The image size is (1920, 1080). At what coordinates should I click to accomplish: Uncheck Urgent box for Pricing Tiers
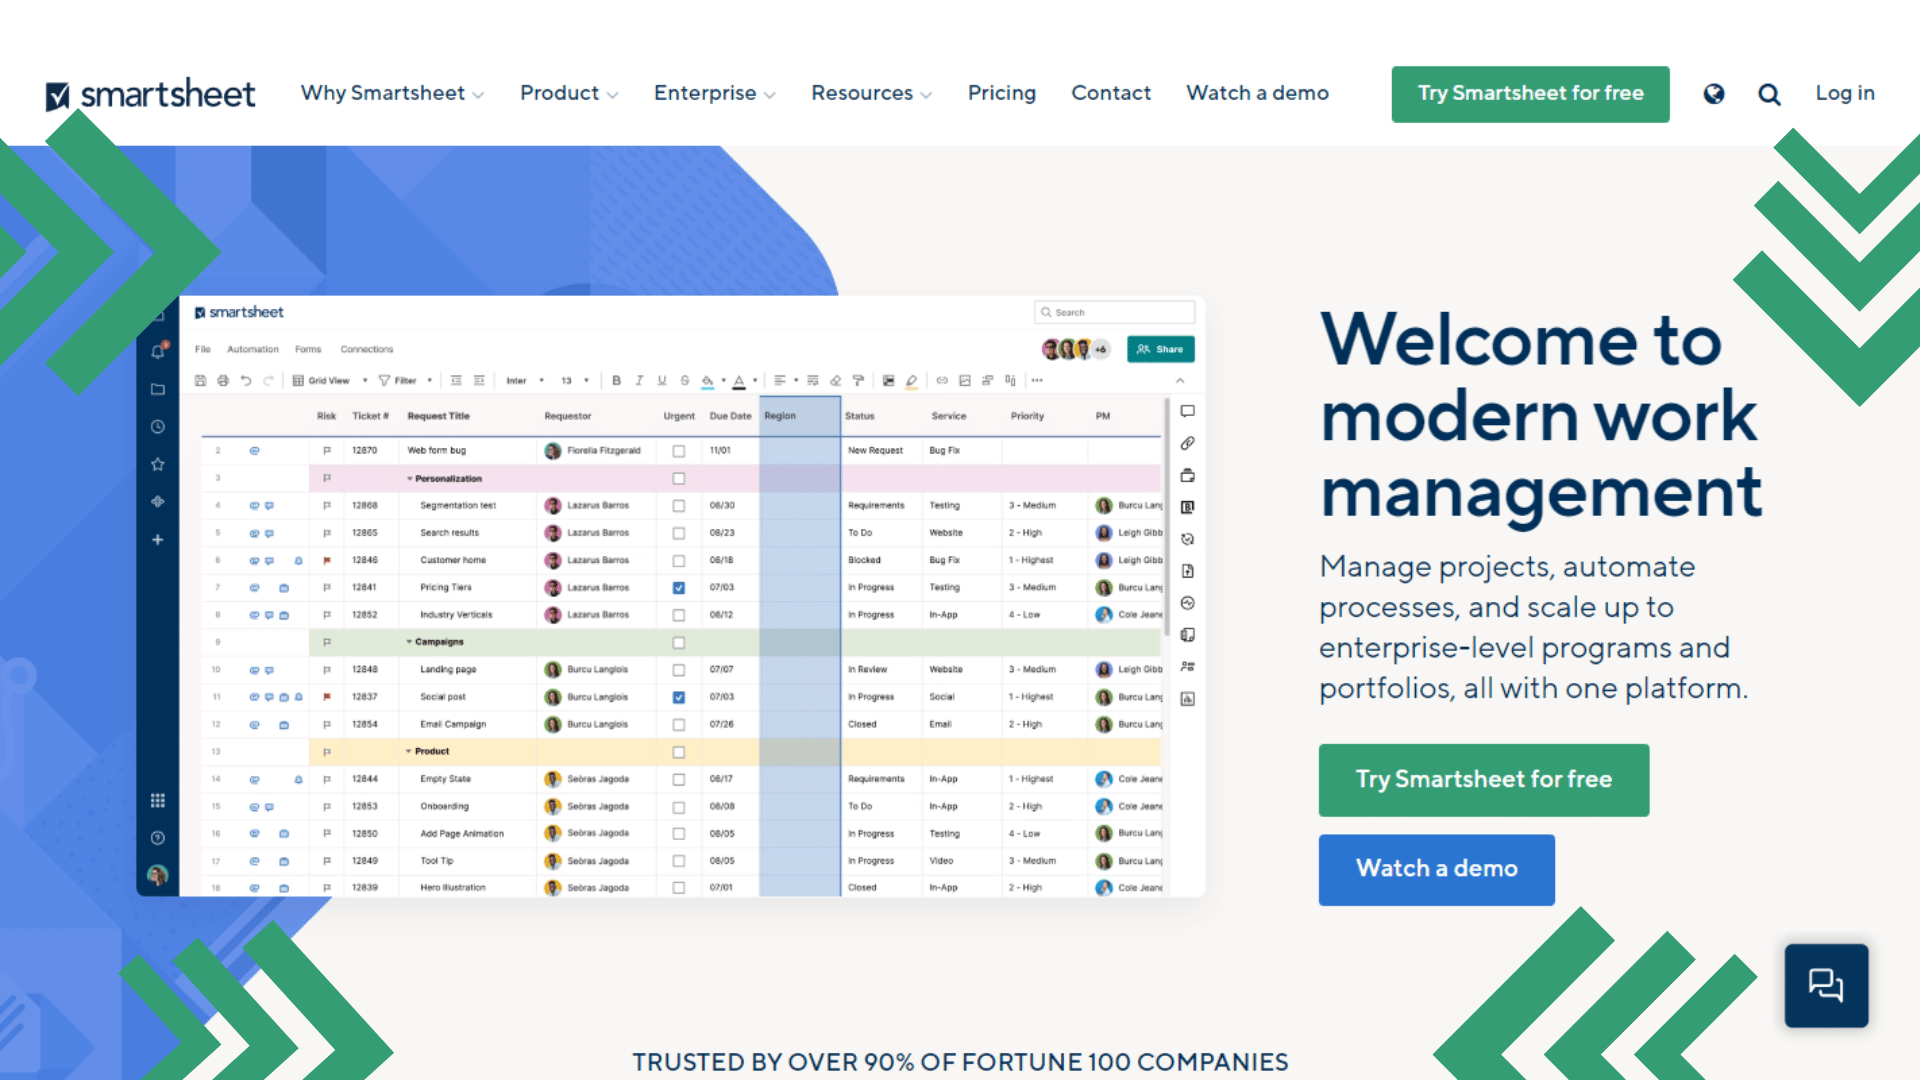coord(679,588)
